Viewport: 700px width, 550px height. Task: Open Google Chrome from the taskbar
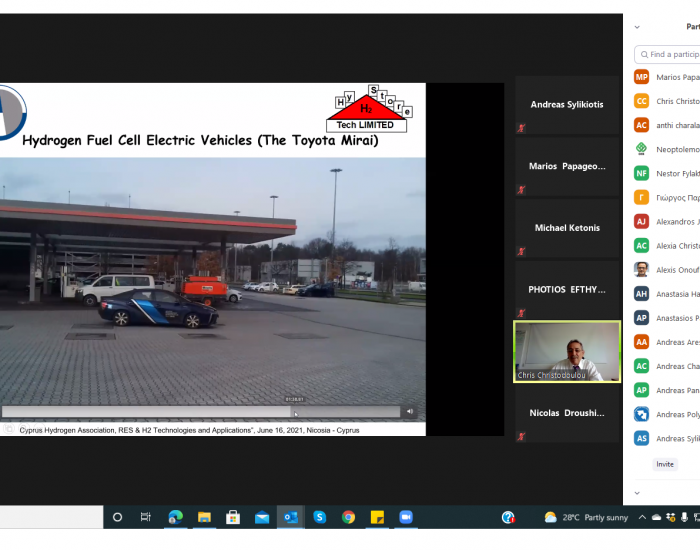pyautogui.click(x=348, y=517)
